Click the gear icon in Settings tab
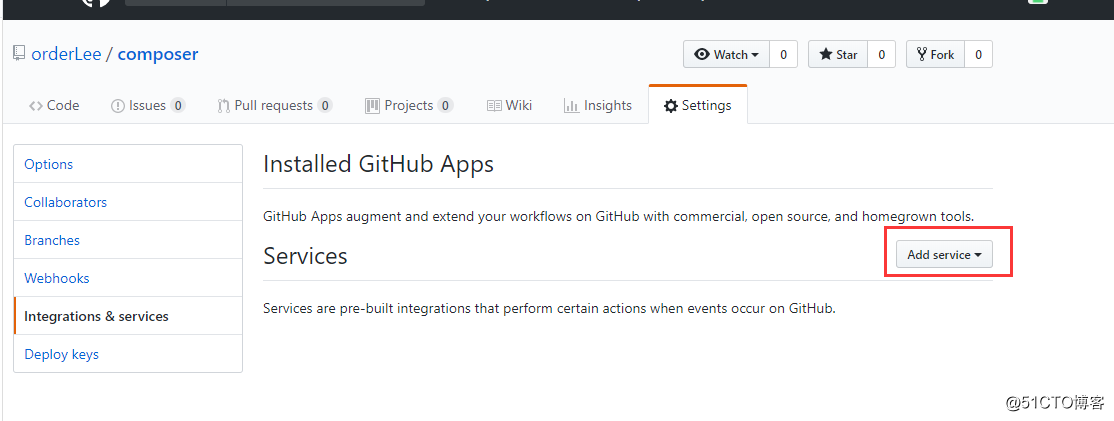Screen dimensions: 1114x421 pos(671,106)
